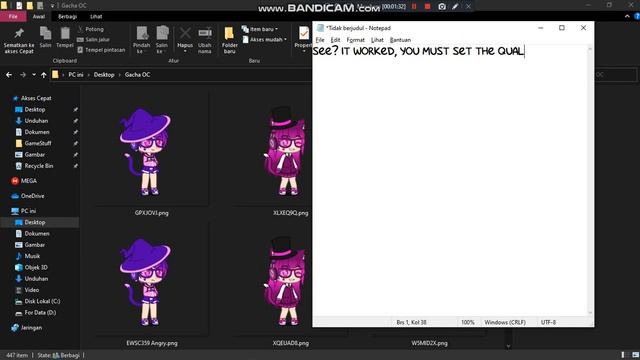
Task: Select MEGA in navigation pane
Action: [29, 181]
